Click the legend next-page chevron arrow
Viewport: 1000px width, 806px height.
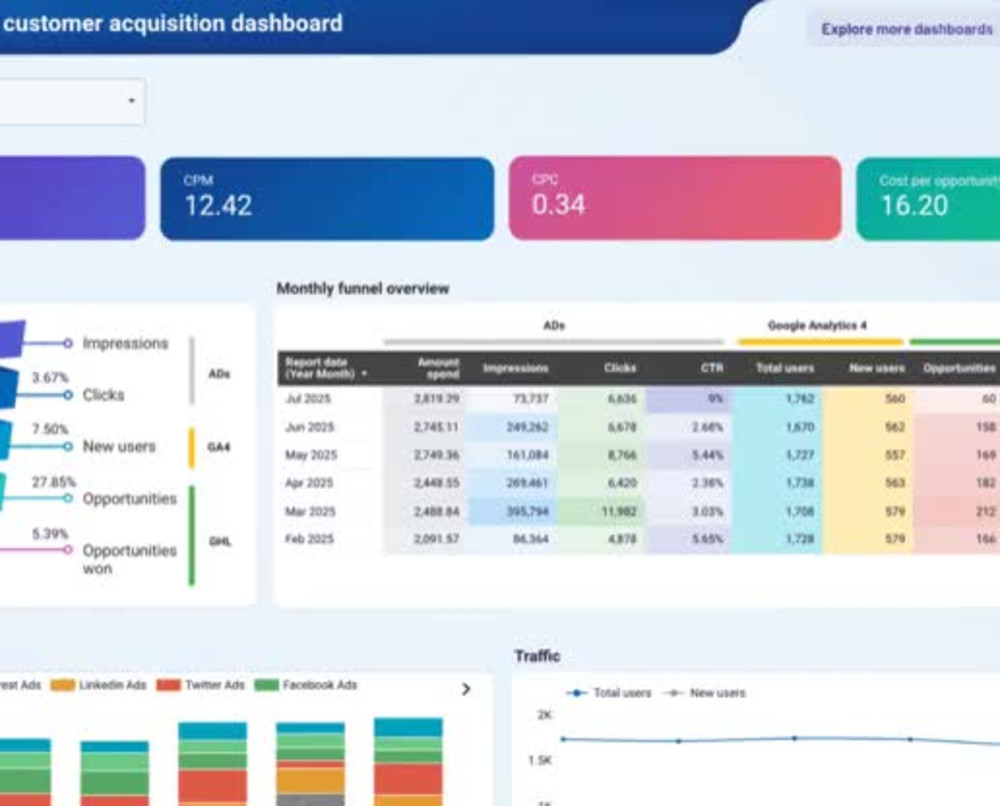click(466, 689)
